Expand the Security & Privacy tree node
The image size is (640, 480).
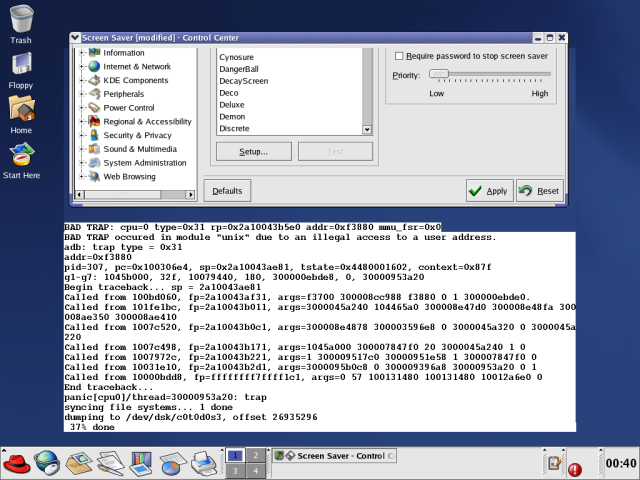tap(81, 135)
